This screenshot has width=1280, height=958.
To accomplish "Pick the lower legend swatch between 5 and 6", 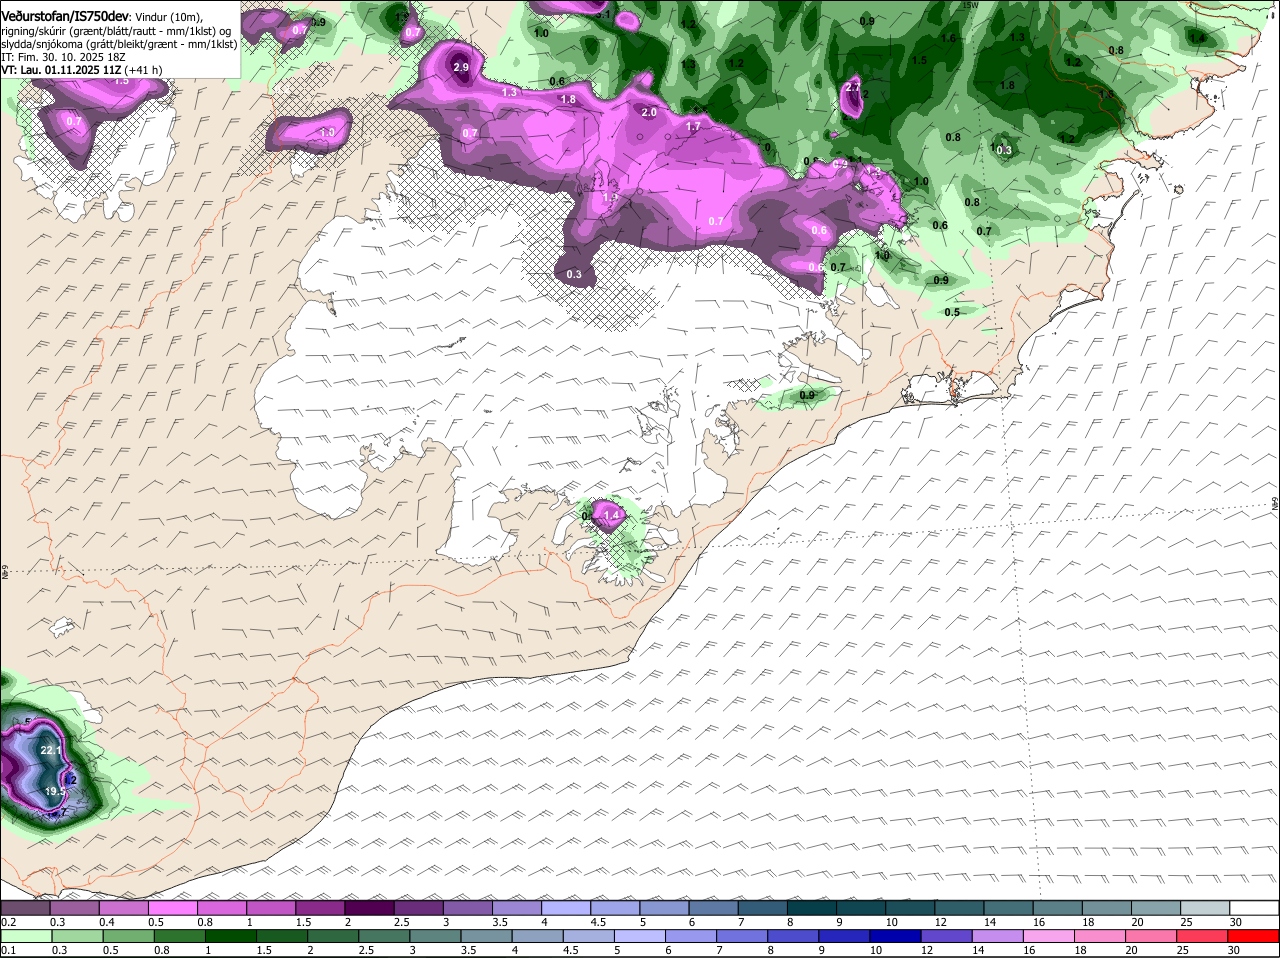I will (x=640, y=936).
